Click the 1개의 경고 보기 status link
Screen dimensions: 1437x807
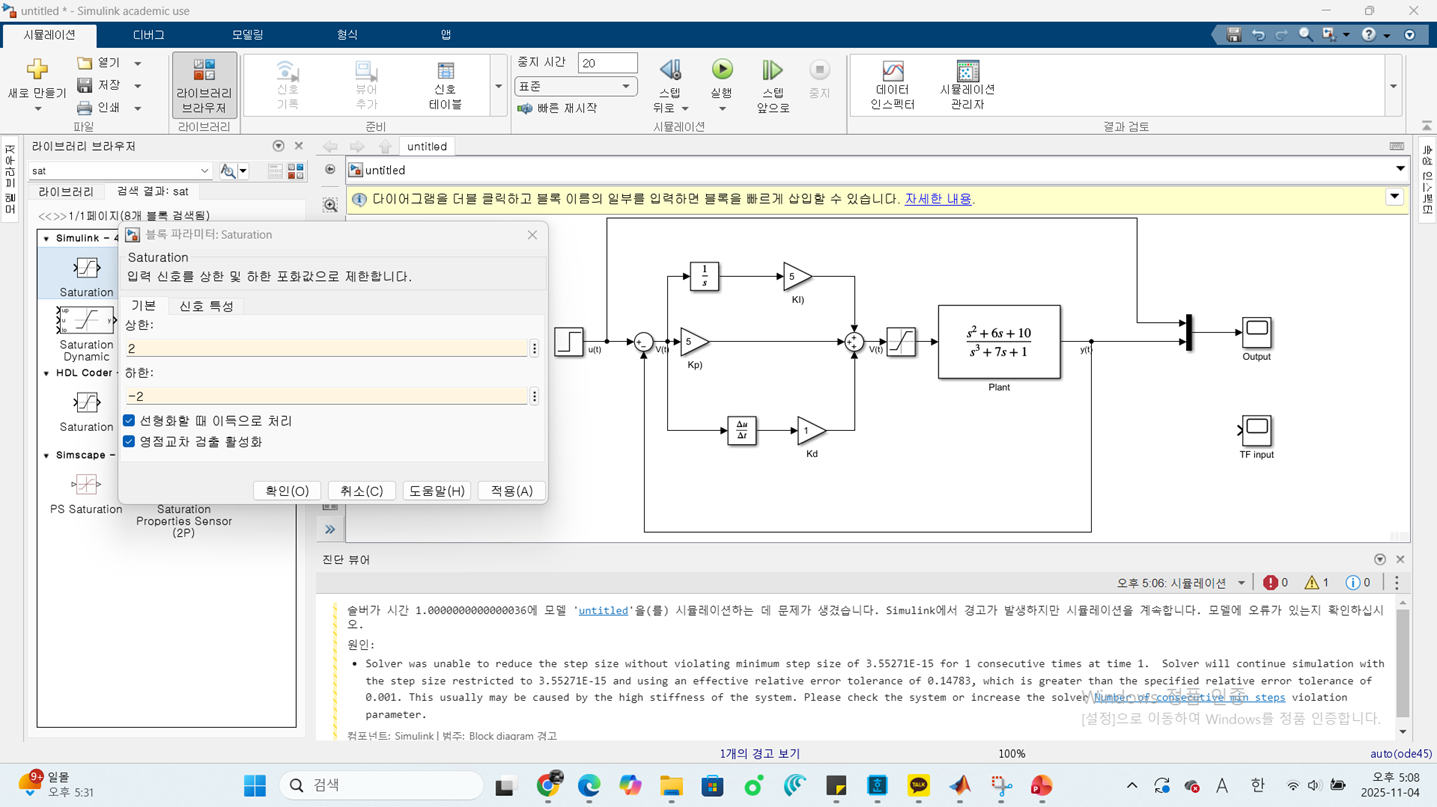click(x=759, y=754)
